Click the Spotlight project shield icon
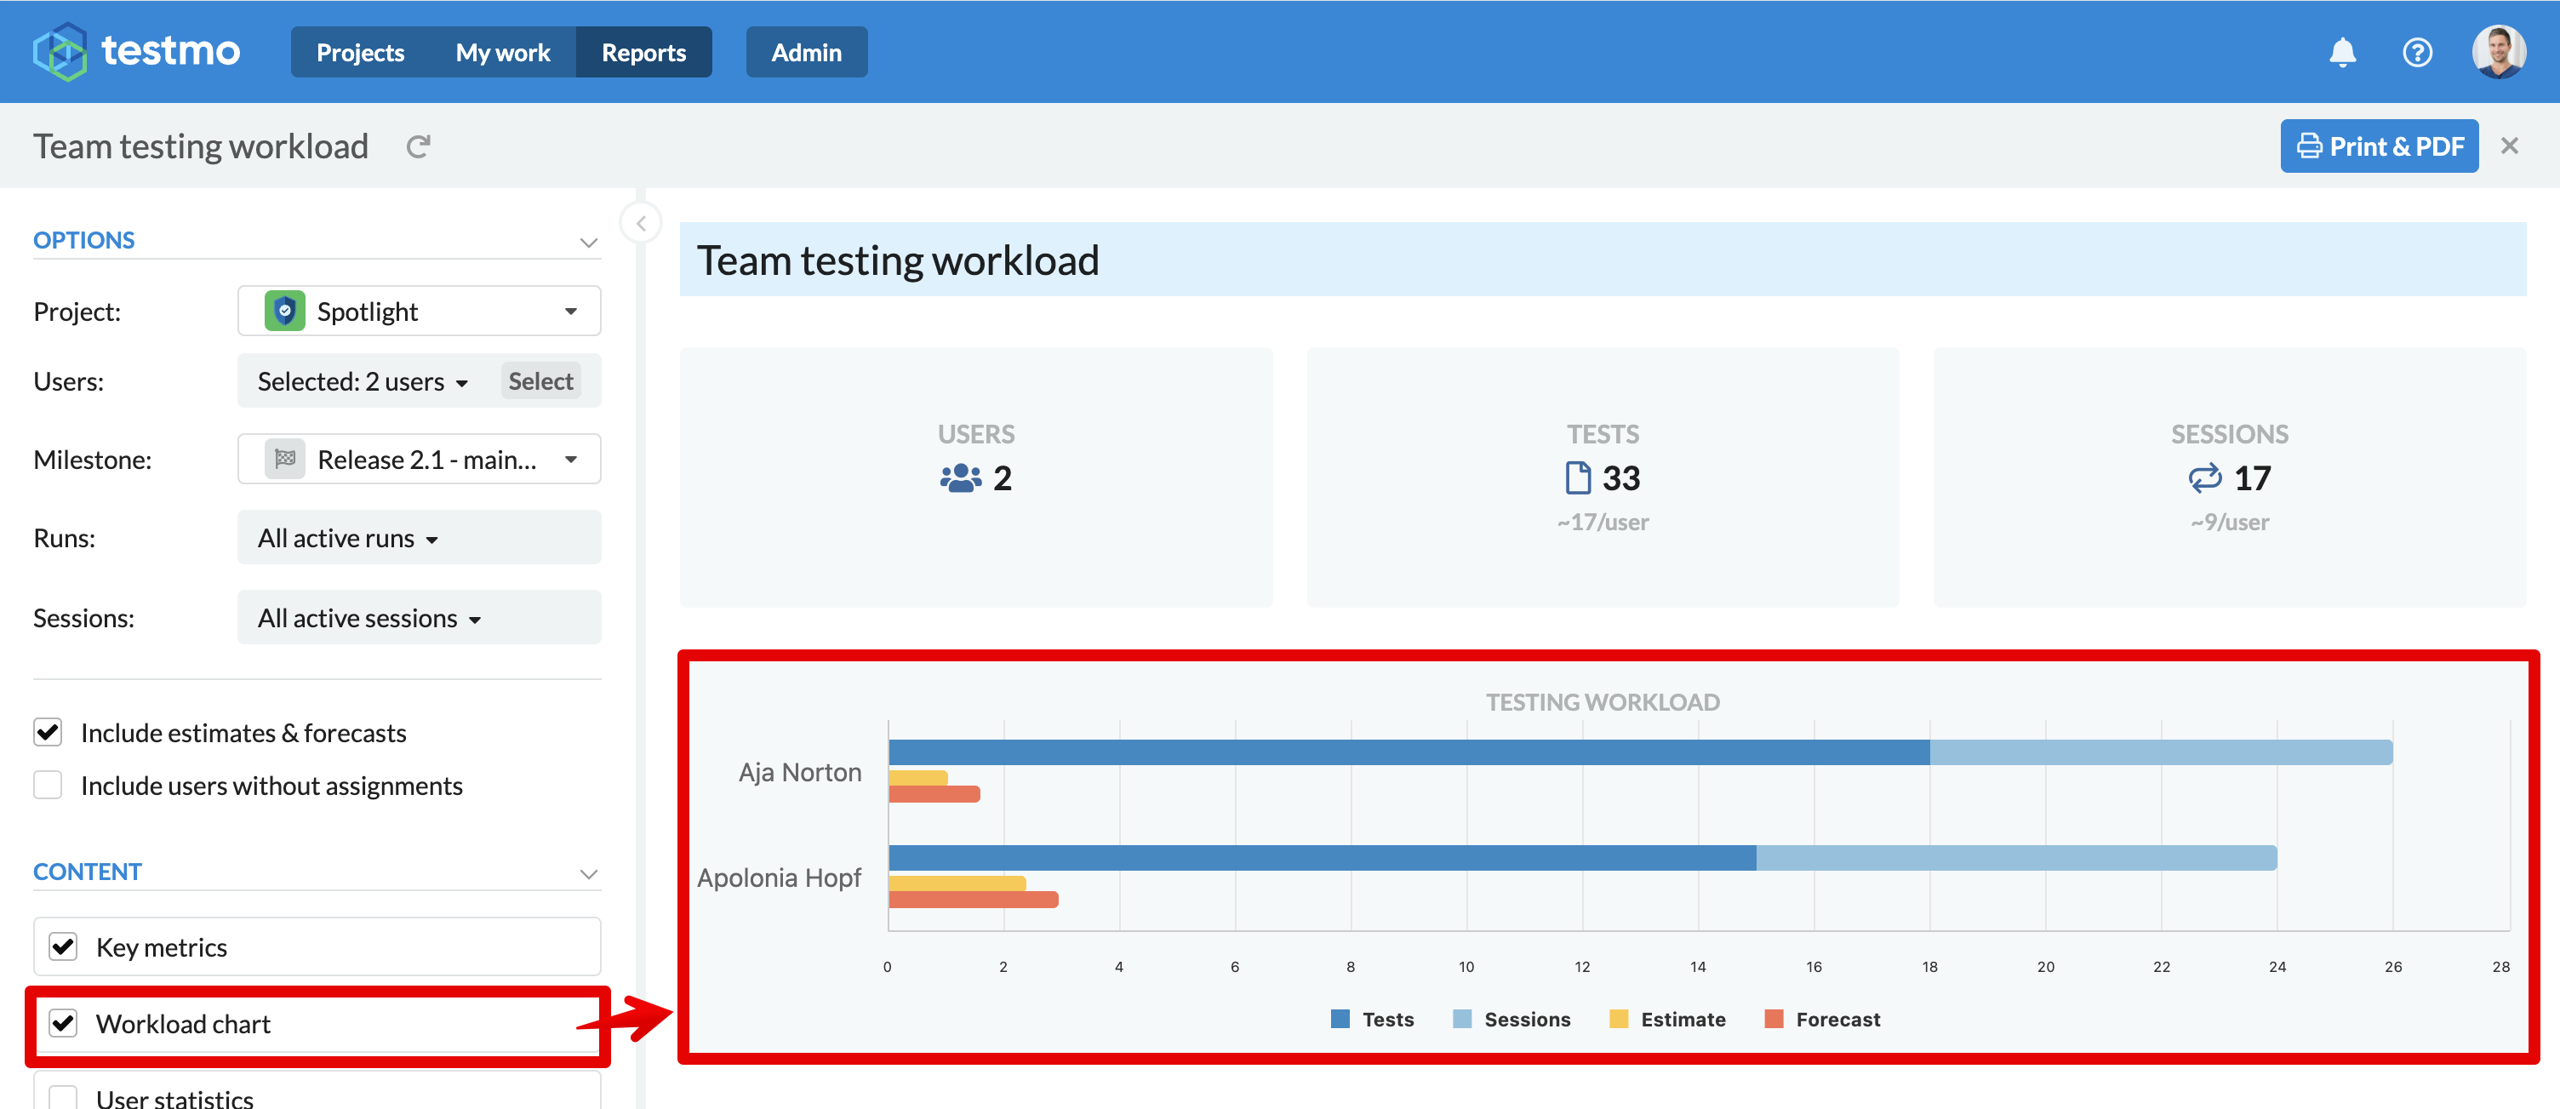The height and width of the screenshot is (1109, 2560). (285, 311)
